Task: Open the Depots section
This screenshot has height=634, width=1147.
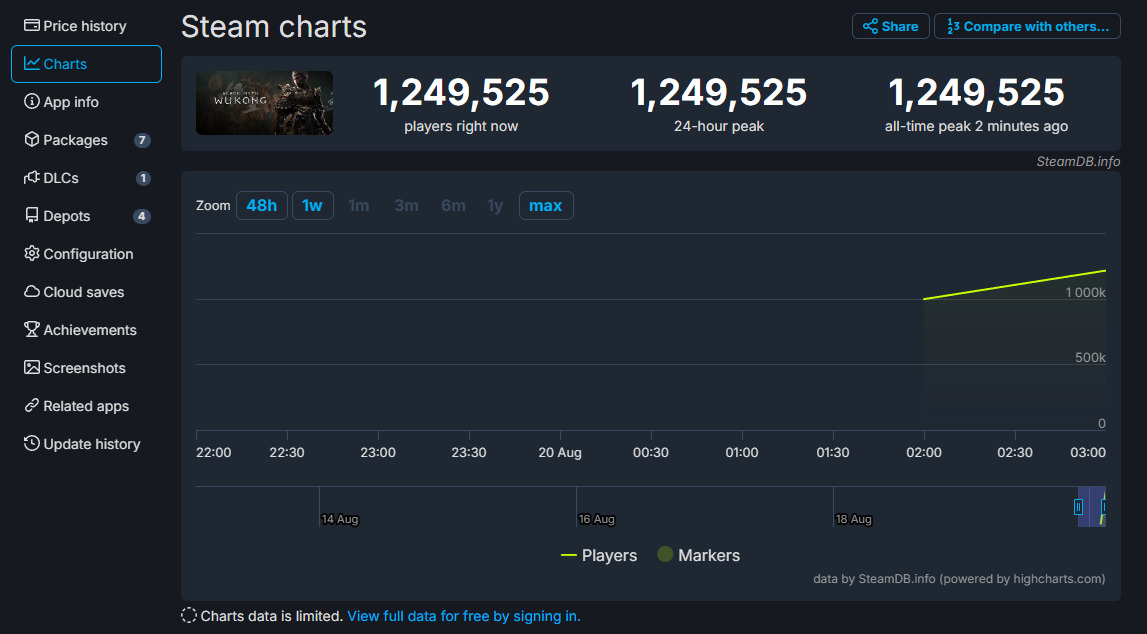Action: tap(86, 216)
